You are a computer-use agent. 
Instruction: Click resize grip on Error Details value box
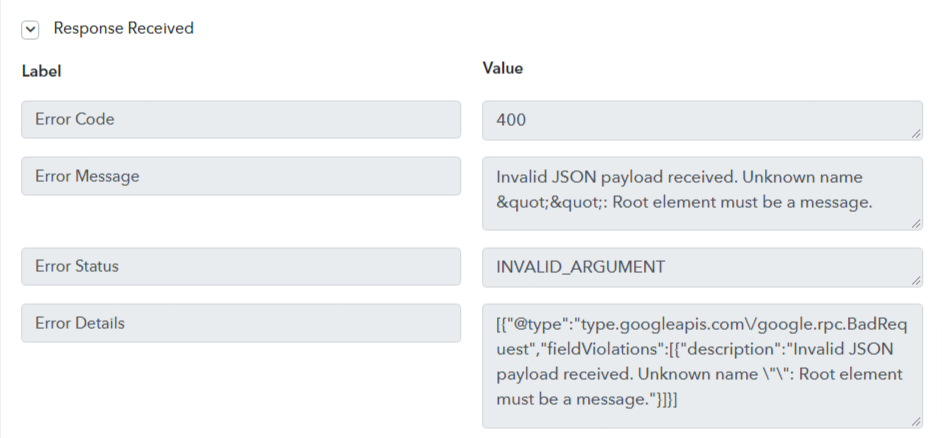(916, 422)
